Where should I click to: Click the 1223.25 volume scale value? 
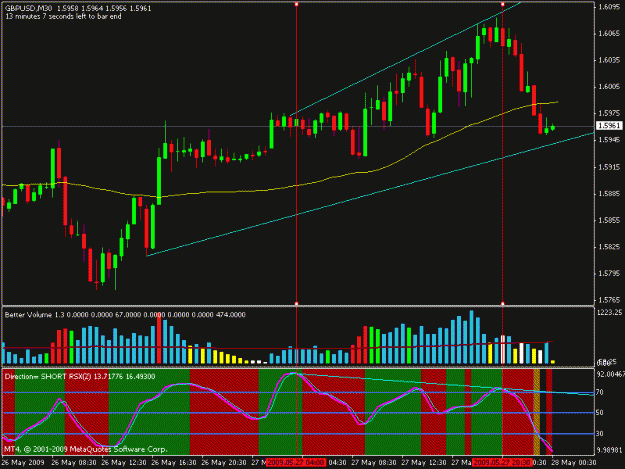pyautogui.click(x=610, y=312)
